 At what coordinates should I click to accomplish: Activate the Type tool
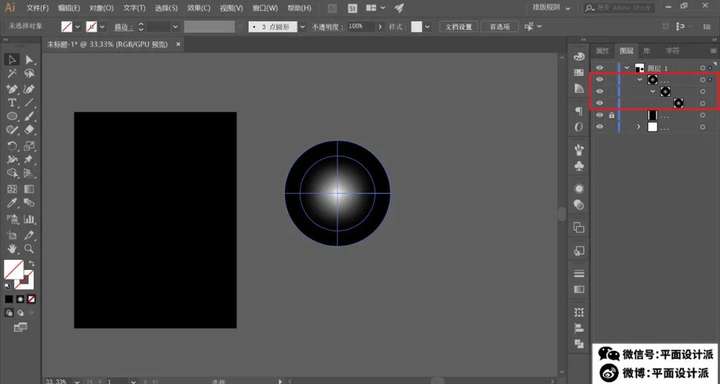[x=12, y=103]
